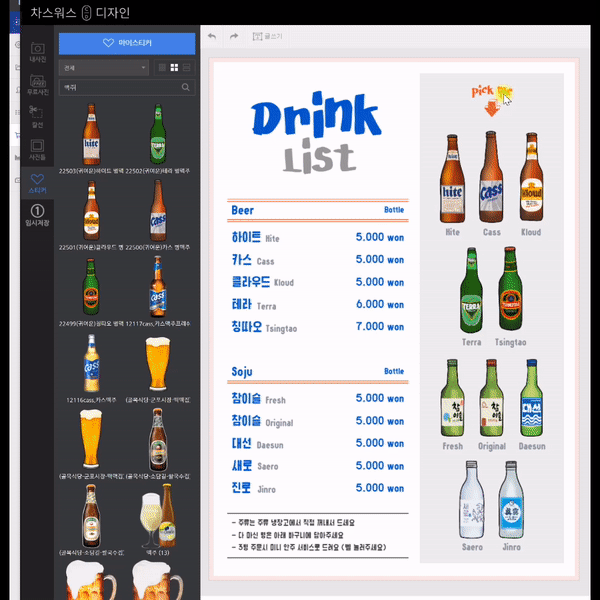Screen dimensions: 600x600
Task: Select the Kloud bottle image on canvas
Action: pyautogui.click(x=532, y=177)
